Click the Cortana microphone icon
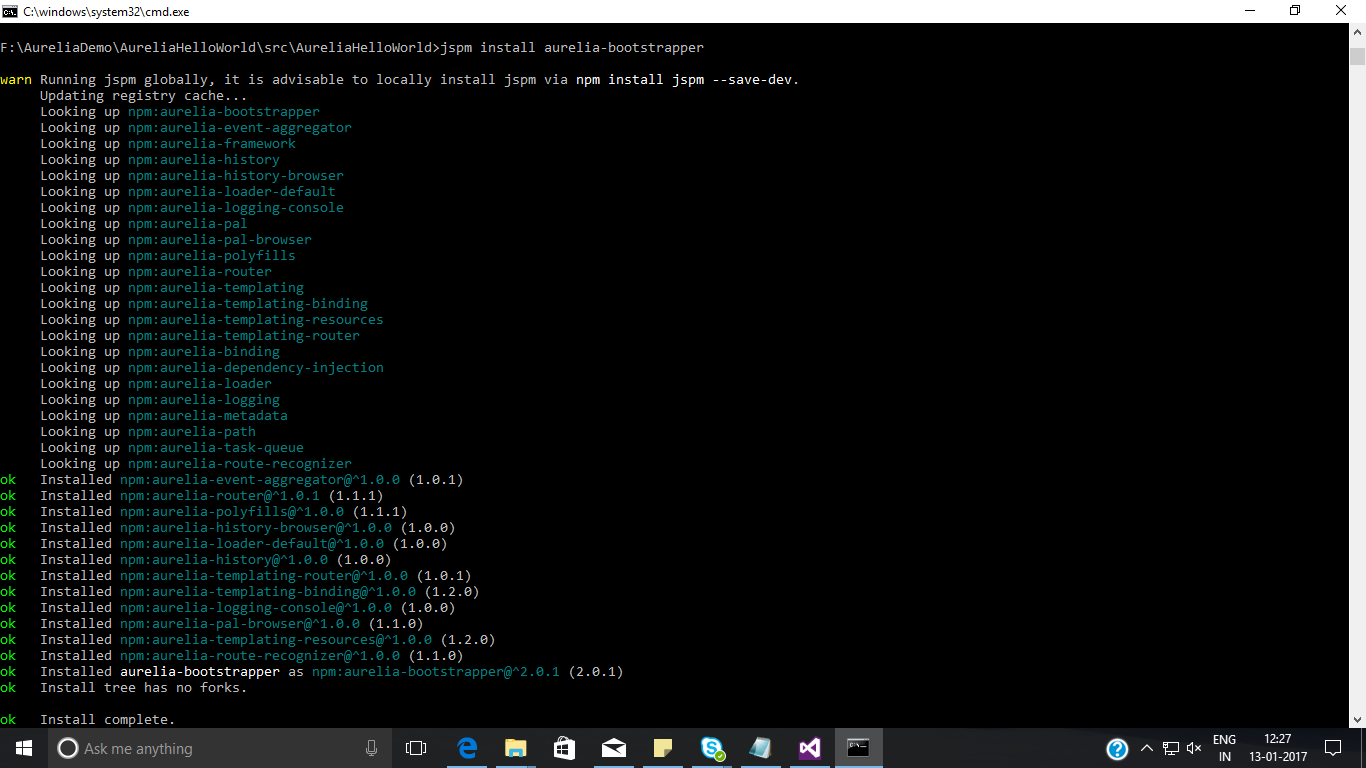 pos(371,748)
